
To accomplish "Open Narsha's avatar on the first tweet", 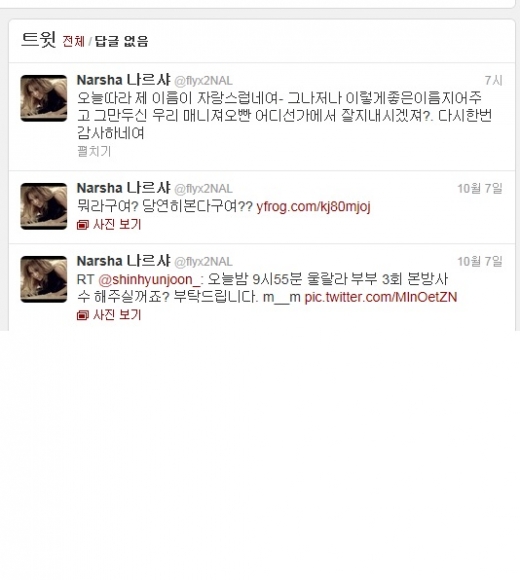I will tap(44, 98).
